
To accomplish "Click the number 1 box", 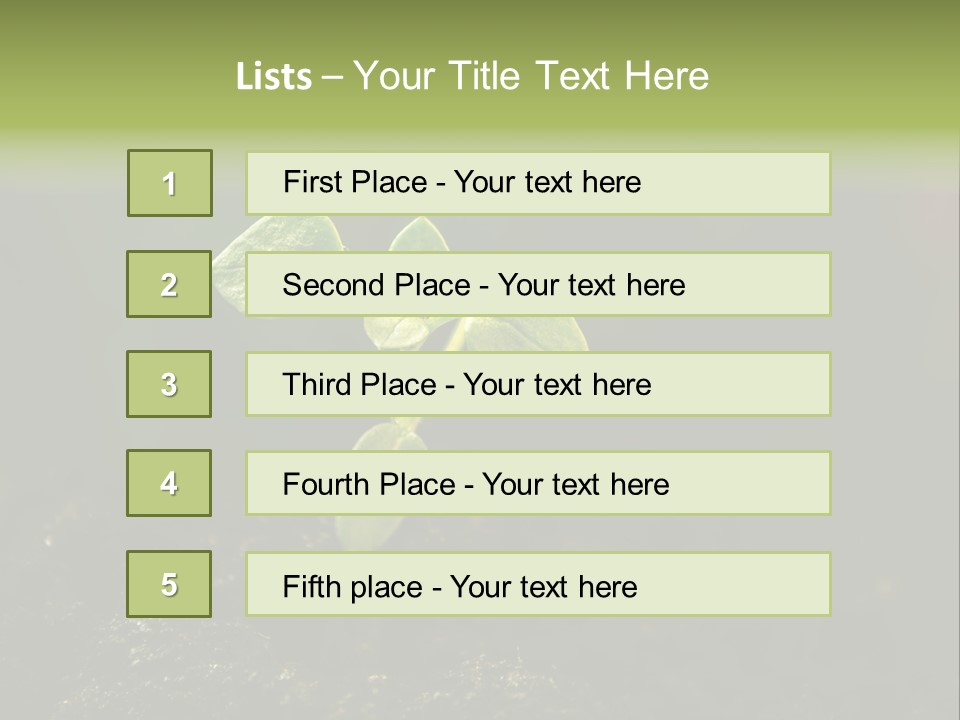I will (170, 183).
